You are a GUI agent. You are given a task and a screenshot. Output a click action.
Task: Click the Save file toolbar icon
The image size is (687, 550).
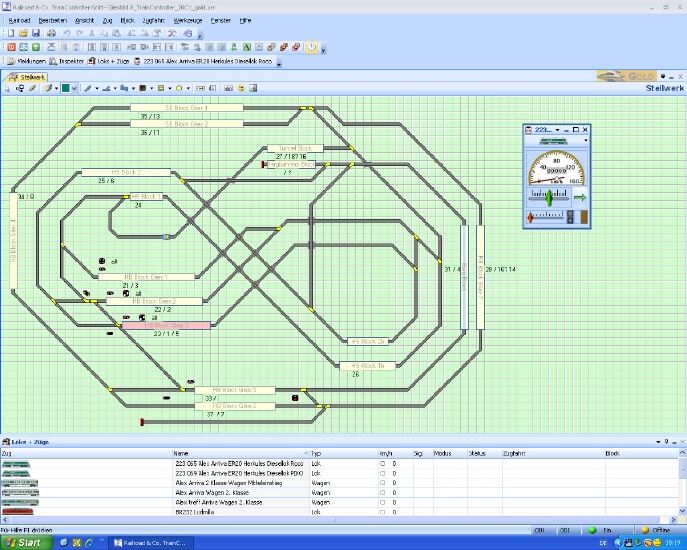pos(36,33)
